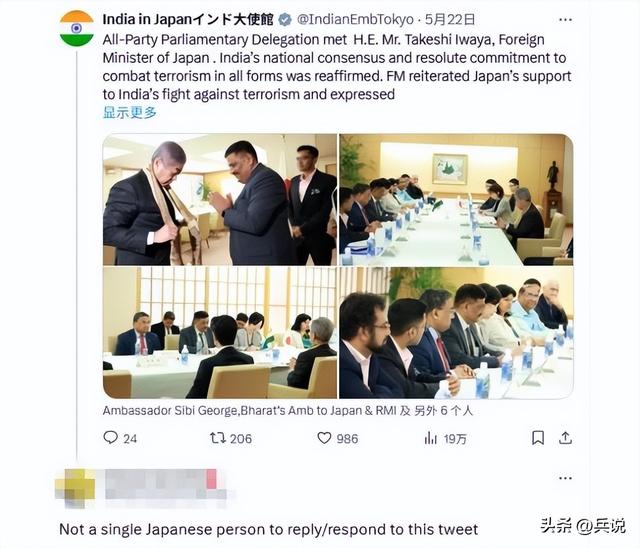The height and width of the screenshot is (548, 640).
Task: Open India embassy flag profile avatar
Action: point(77,28)
